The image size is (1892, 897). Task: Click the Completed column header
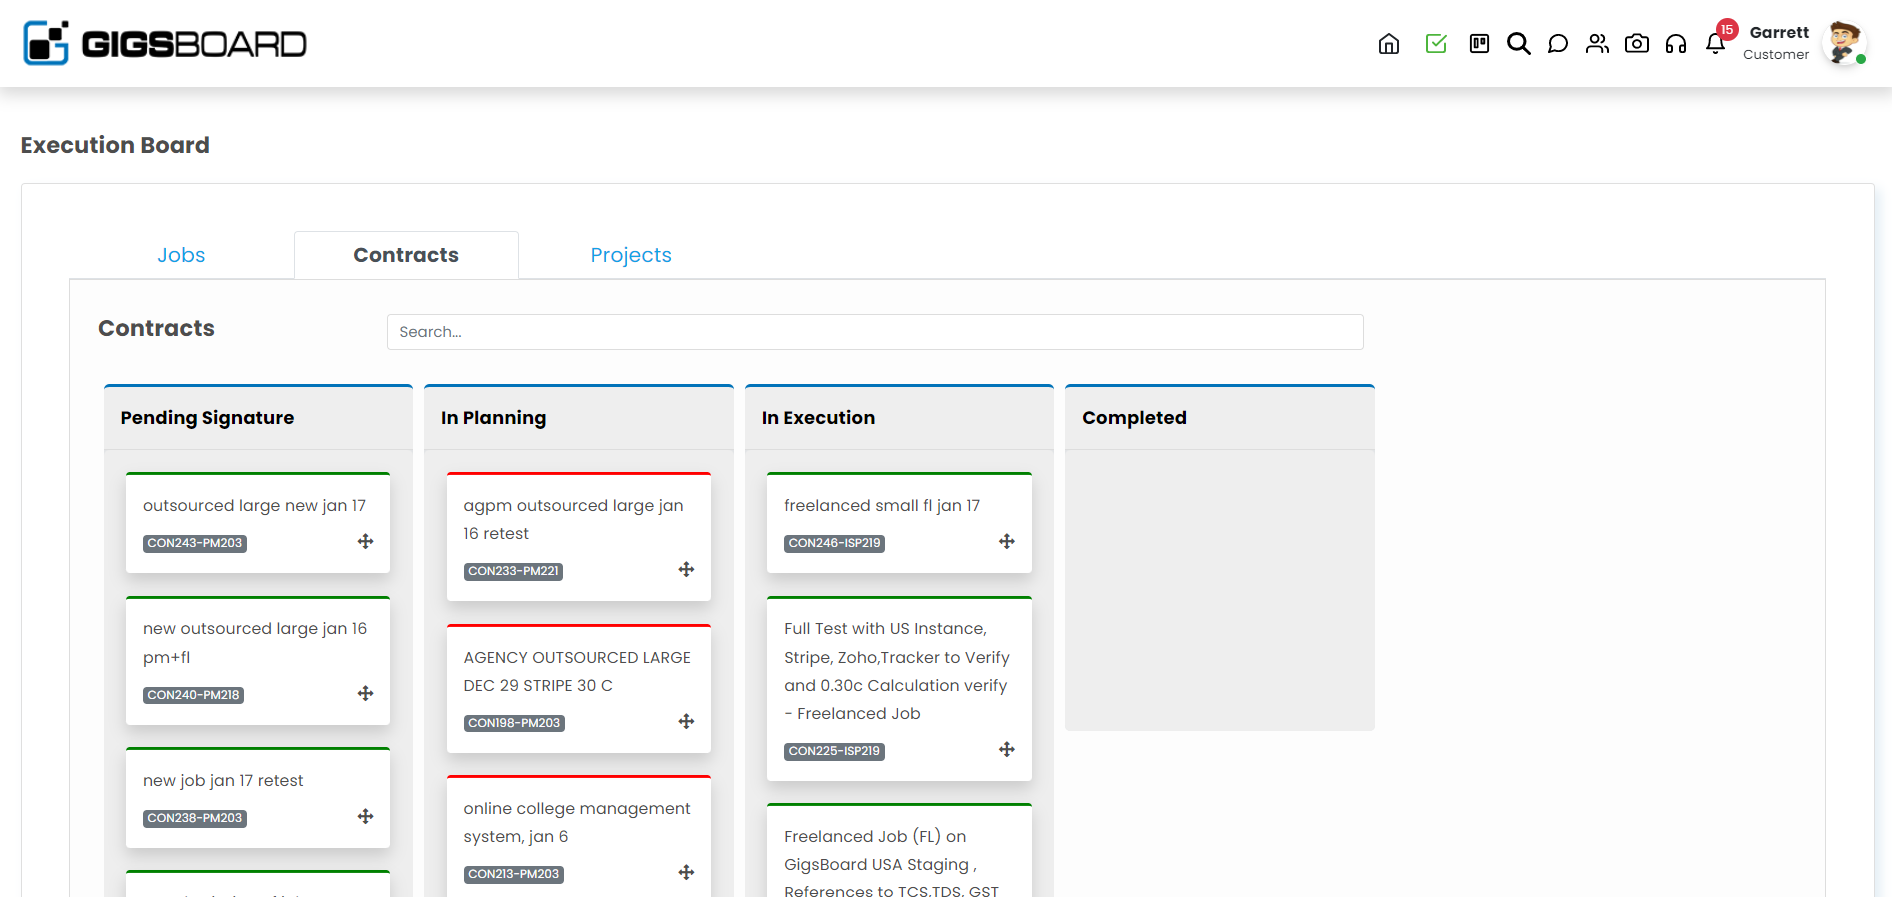(1134, 418)
